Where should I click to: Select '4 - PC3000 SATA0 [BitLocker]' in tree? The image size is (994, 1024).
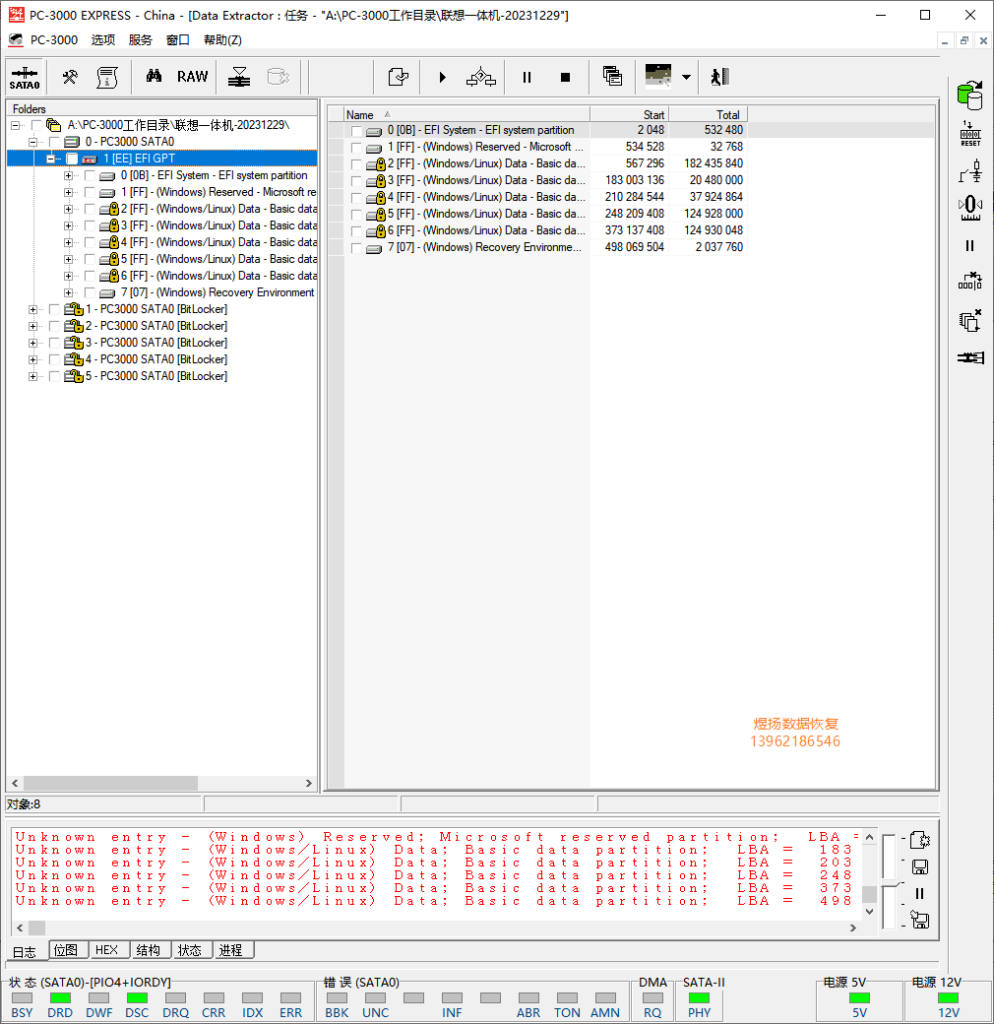pyautogui.click(x=156, y=359)
